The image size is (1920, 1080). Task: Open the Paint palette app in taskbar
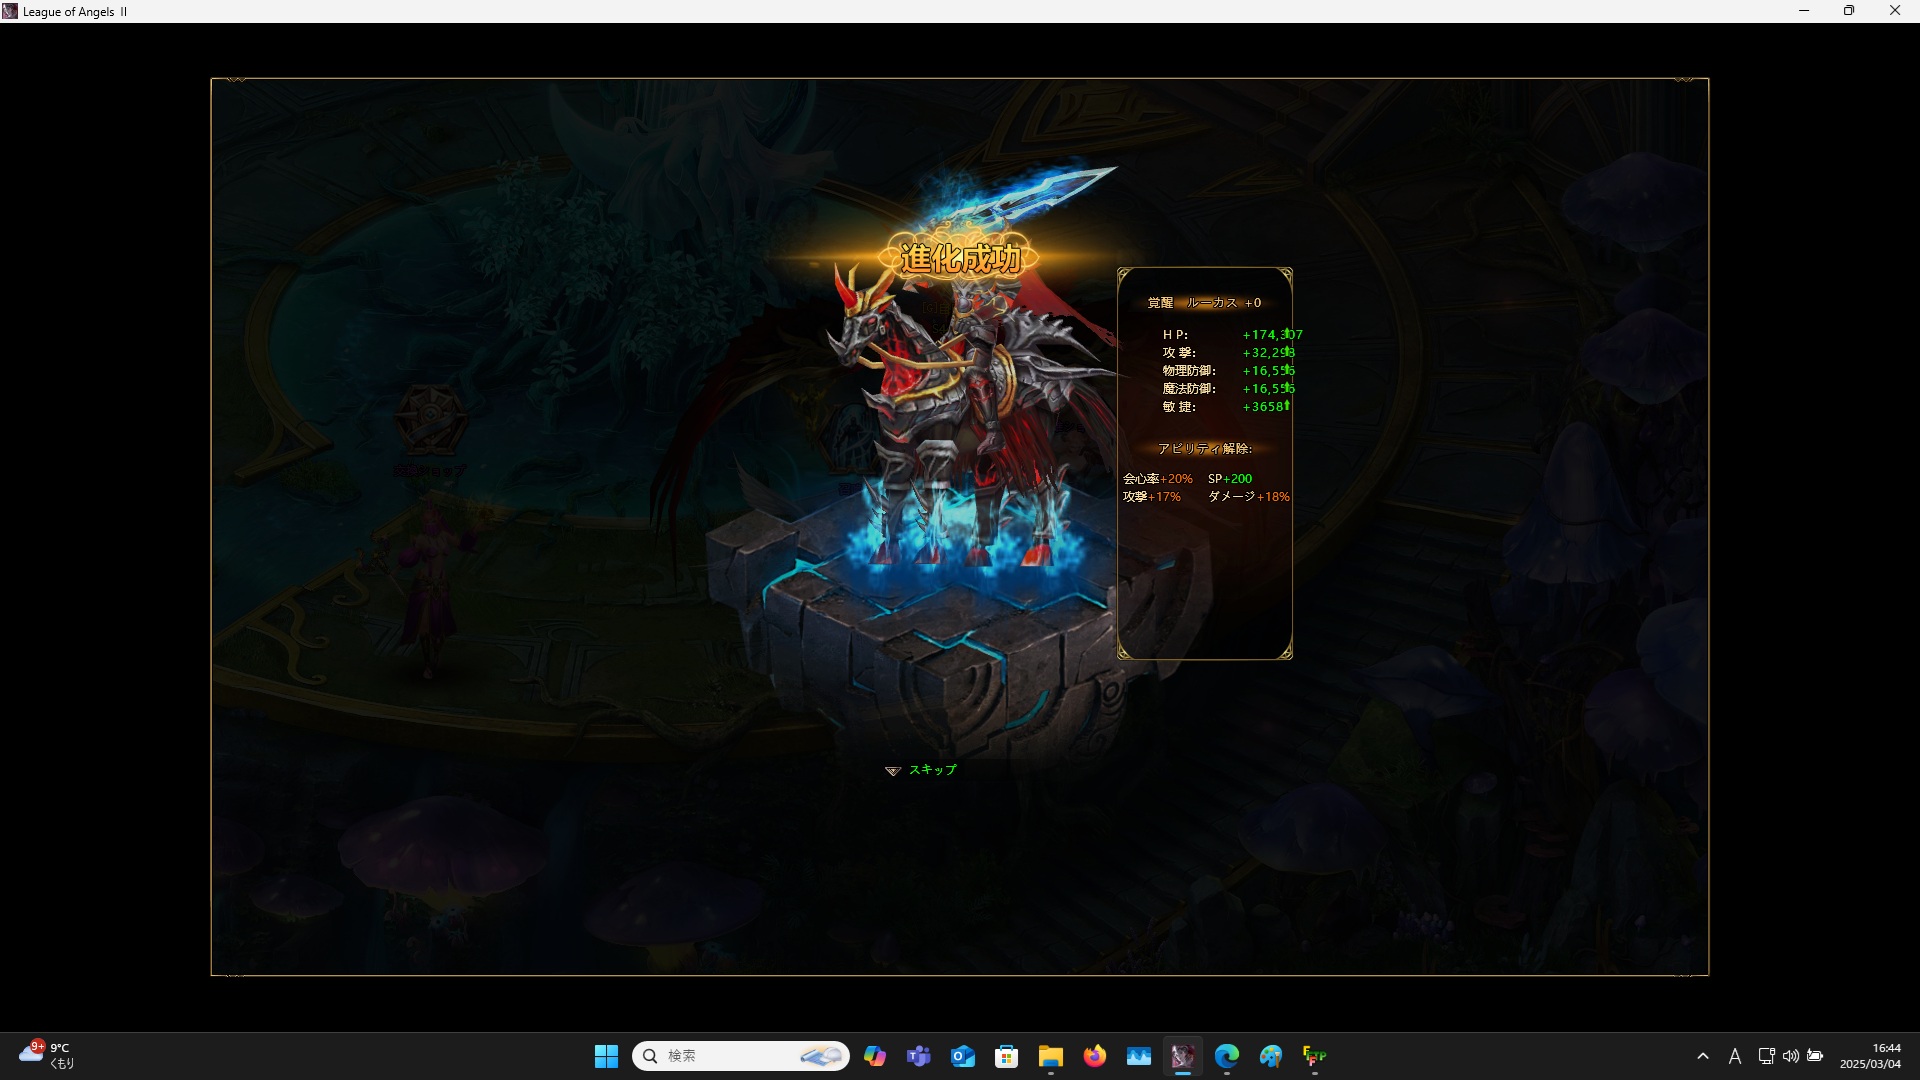1270,1056
